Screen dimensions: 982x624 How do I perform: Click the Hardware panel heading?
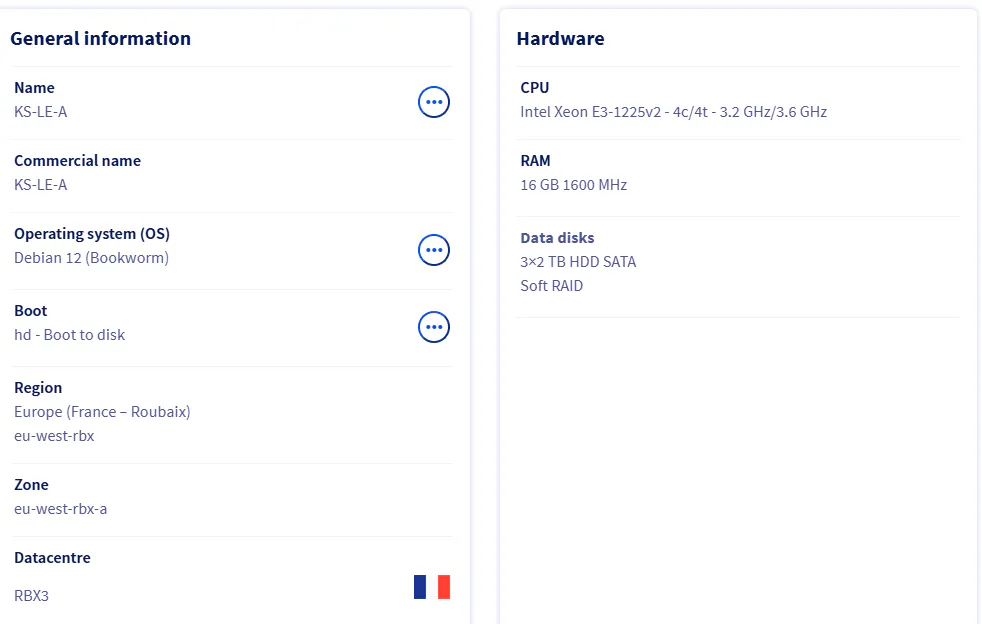[560, 39]
